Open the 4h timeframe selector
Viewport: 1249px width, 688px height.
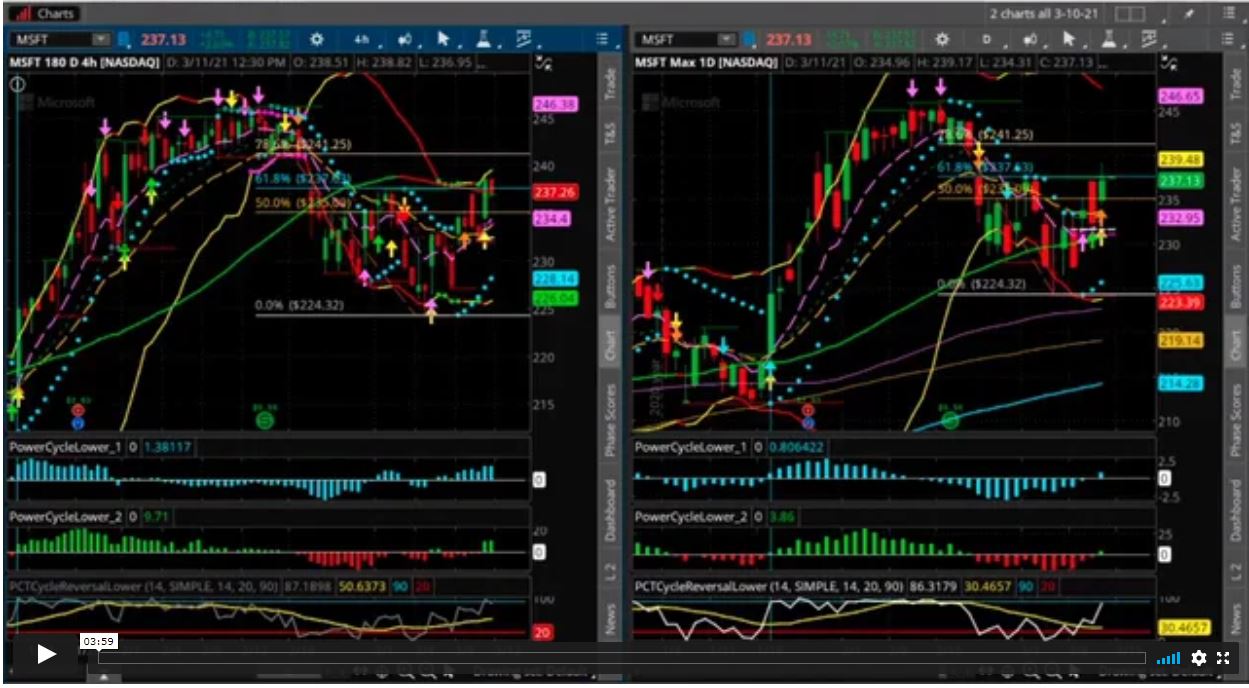coord(362,39)
